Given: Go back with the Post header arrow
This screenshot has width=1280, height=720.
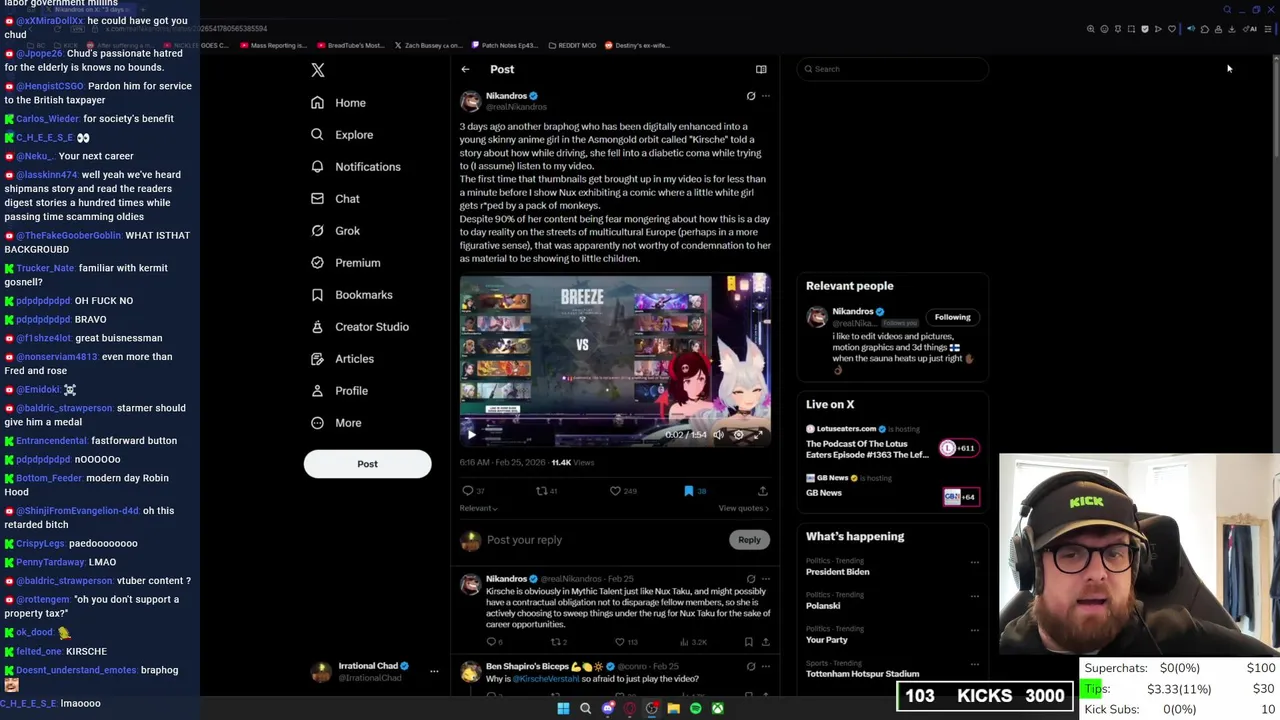Looking at the screenshot, I should click(x=465, y=69).
